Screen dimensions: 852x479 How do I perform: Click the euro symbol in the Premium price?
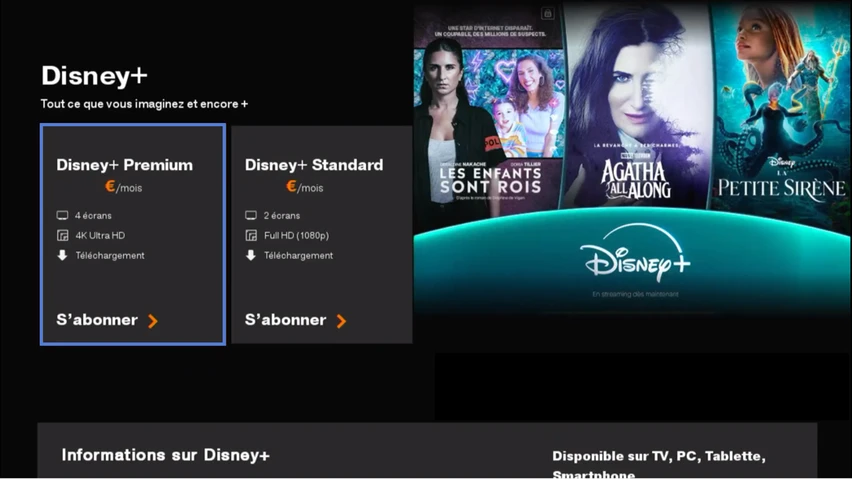110,186
